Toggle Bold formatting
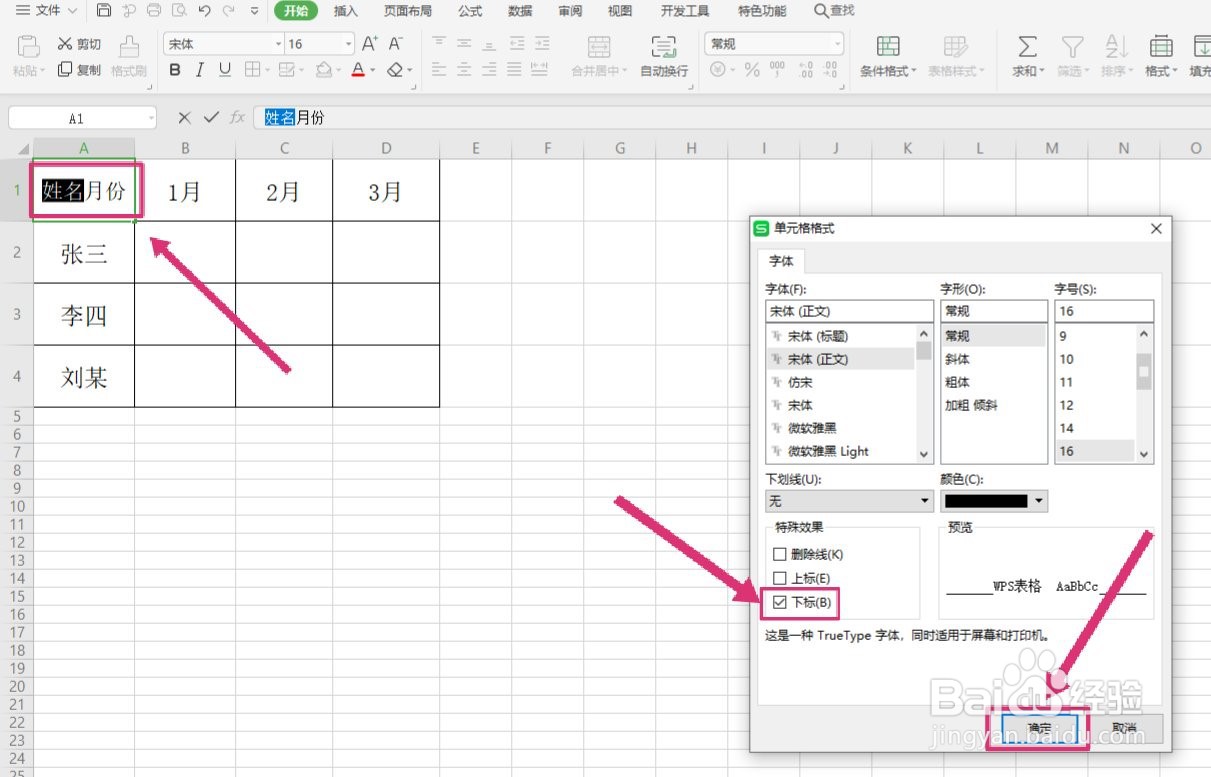This screenshot has width=1211, height=777. click(176, 70)
